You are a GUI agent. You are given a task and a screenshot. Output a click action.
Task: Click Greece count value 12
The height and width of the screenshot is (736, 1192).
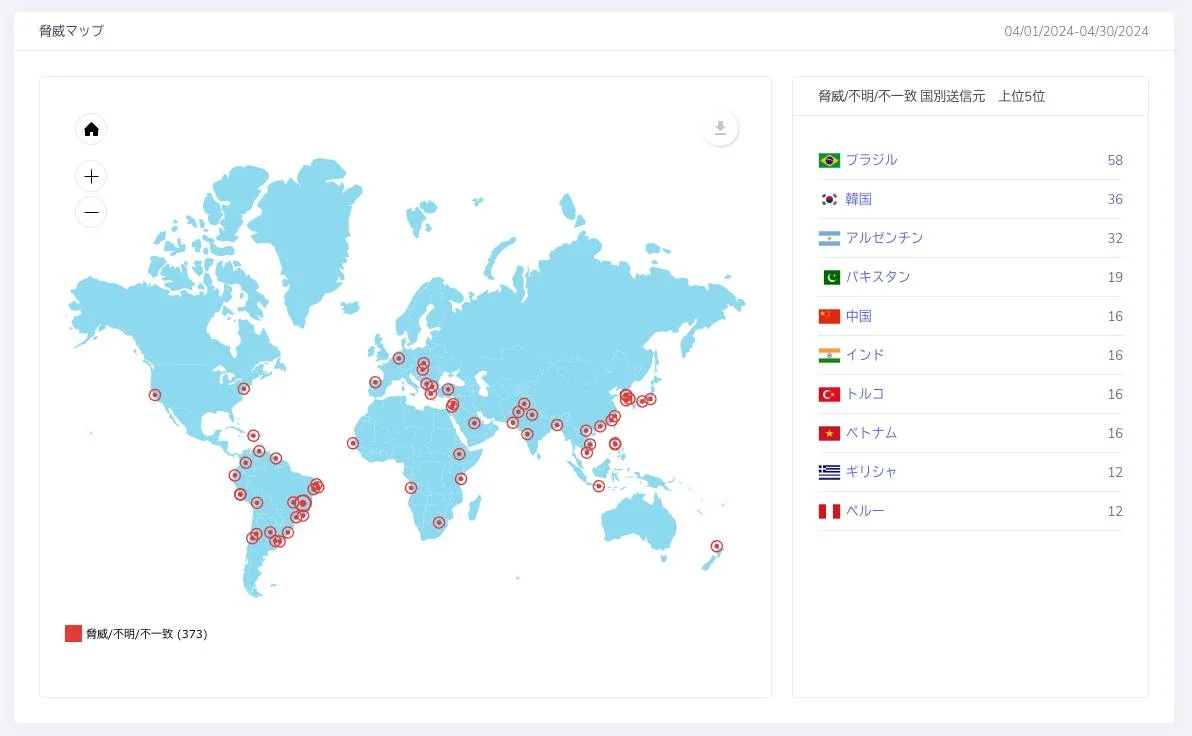coord(1114,472)
